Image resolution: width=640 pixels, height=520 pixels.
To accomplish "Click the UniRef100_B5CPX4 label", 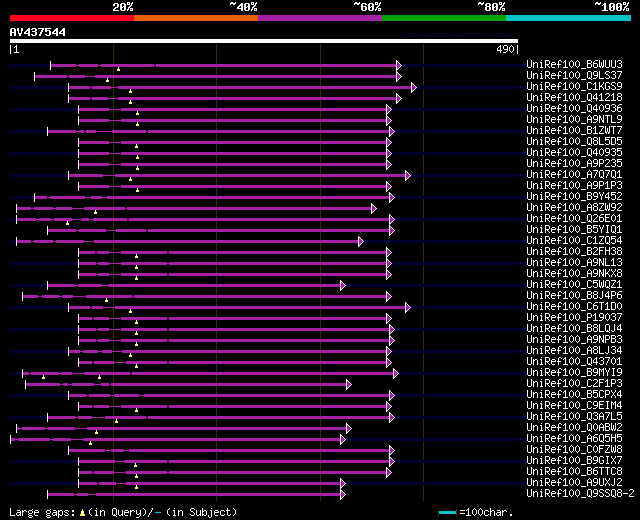I will pos(574,395).
